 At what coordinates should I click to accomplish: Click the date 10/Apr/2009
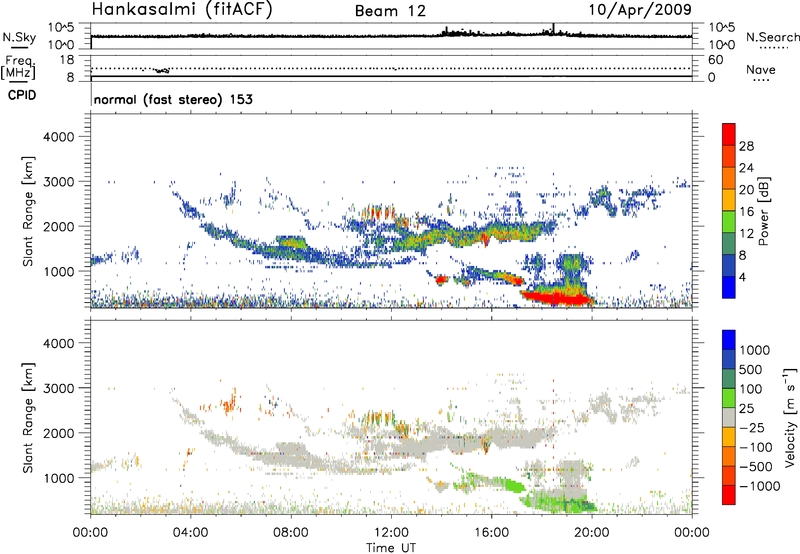click(x=640, y=10)
